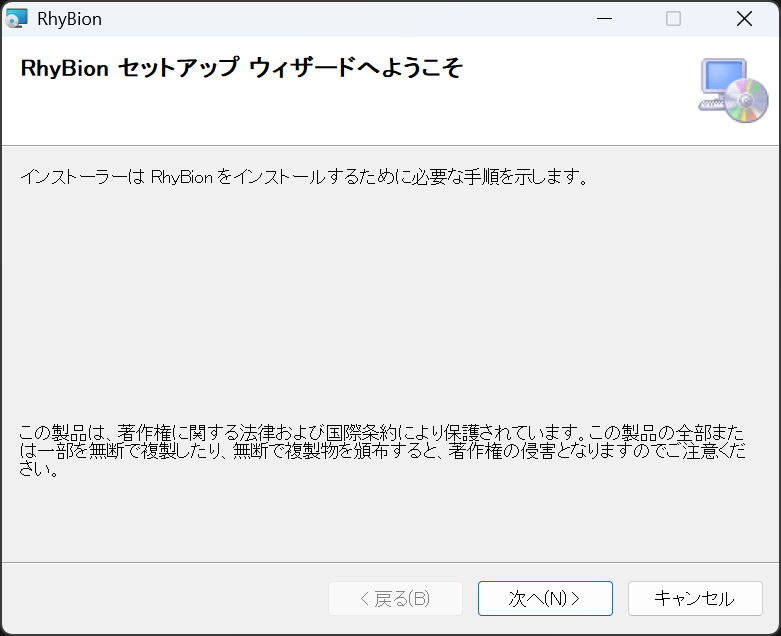Screen dimensions: 781x636
Task: Close the RhyBion installer window
Action: [744, 19]
